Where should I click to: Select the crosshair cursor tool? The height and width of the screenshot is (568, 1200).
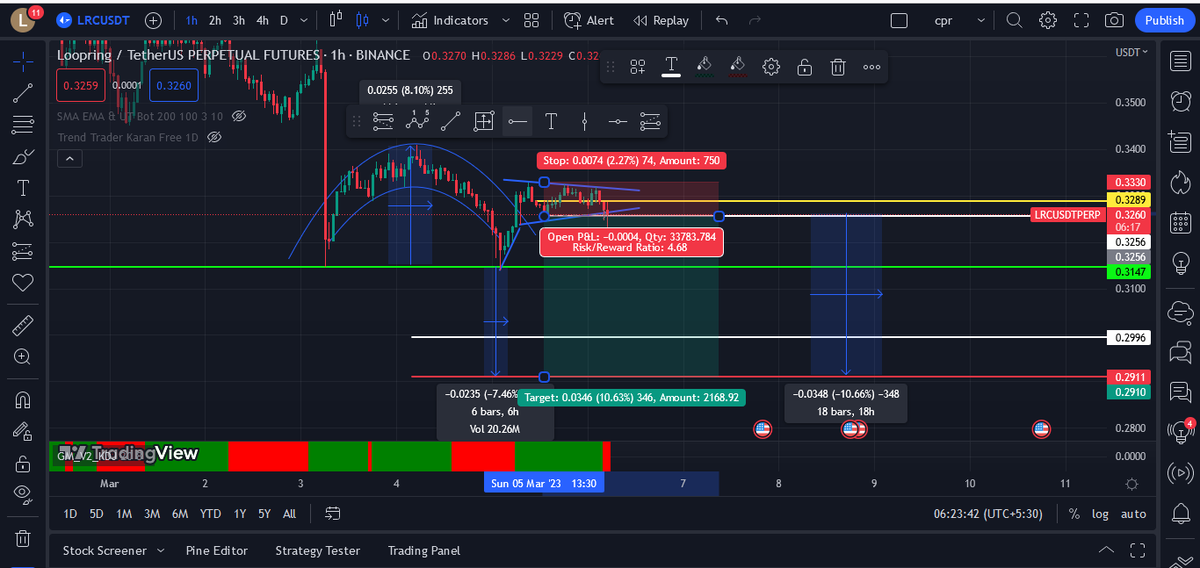coord(23,61)
